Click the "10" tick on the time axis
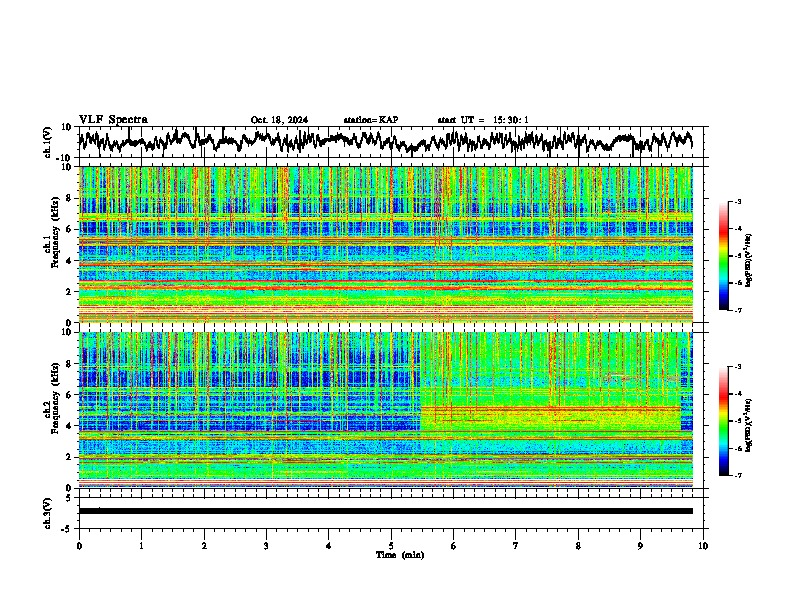 coord(703,546)
